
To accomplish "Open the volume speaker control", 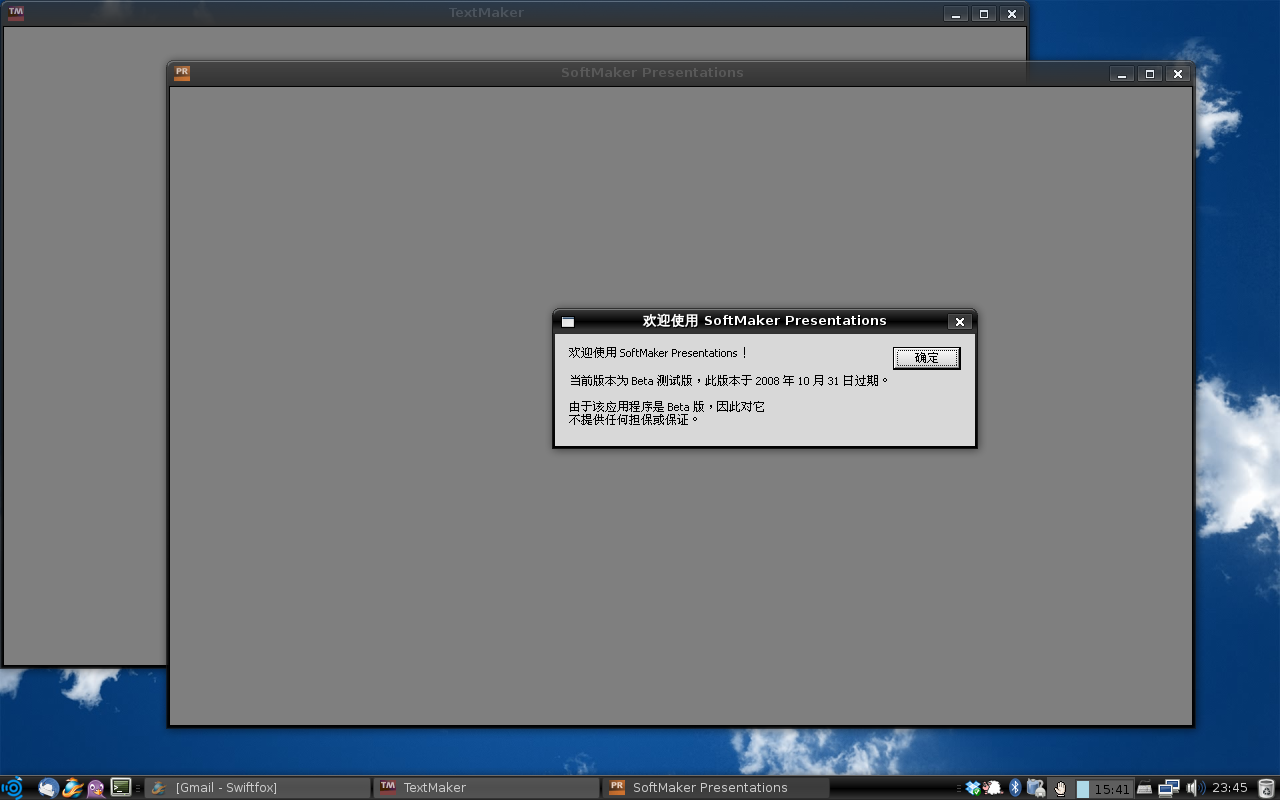I will coord(1195,788).
